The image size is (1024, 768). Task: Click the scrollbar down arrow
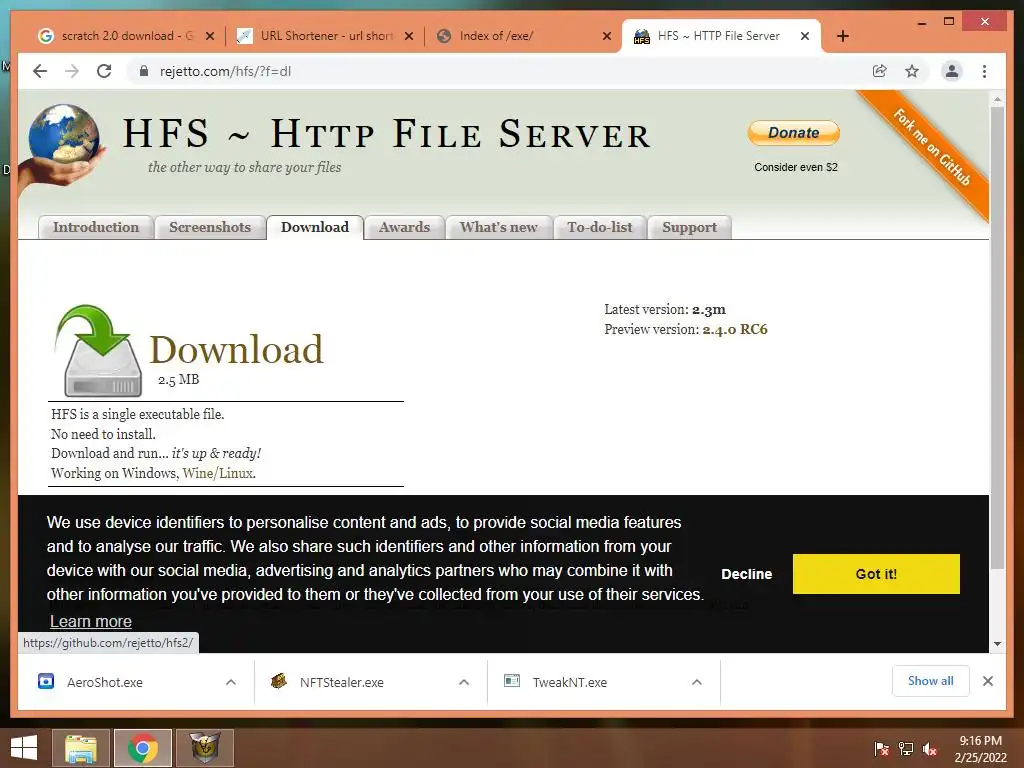(997, 644)
